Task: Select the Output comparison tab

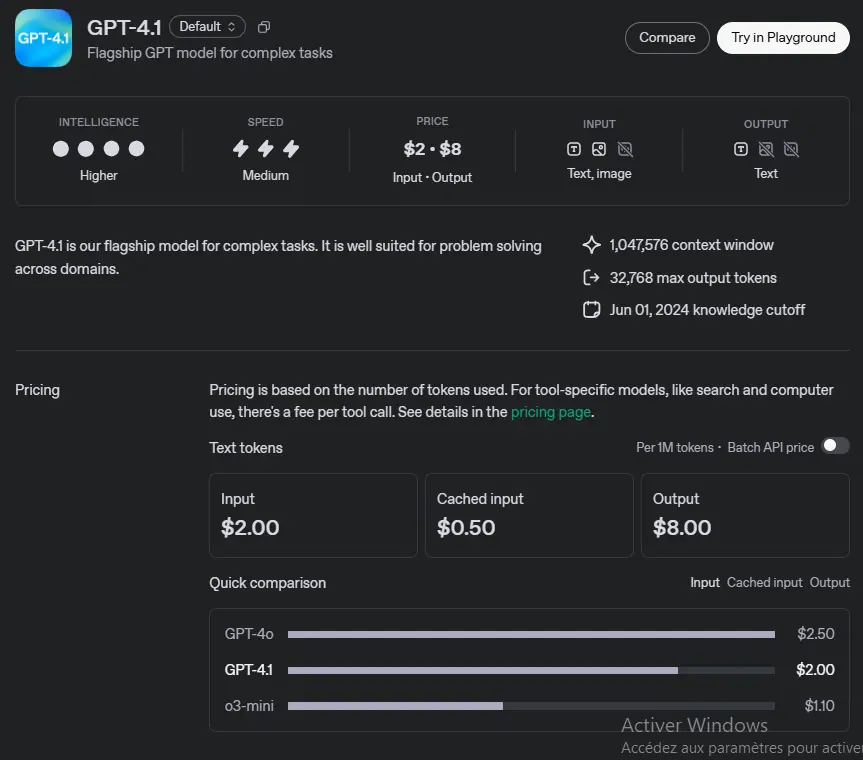Action: pos(829,583)
